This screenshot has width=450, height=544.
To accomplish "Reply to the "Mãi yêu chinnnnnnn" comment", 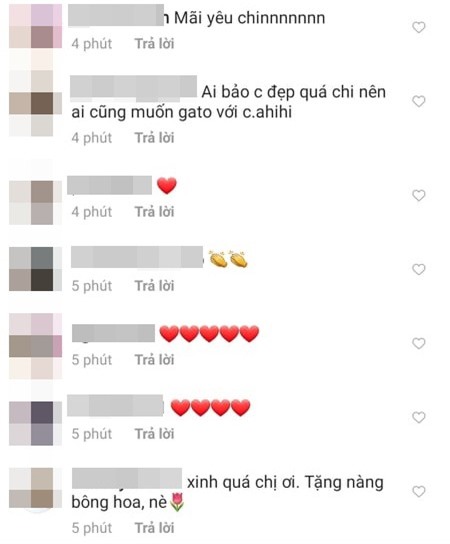I will pyautogui.click(x=154, y=44).
